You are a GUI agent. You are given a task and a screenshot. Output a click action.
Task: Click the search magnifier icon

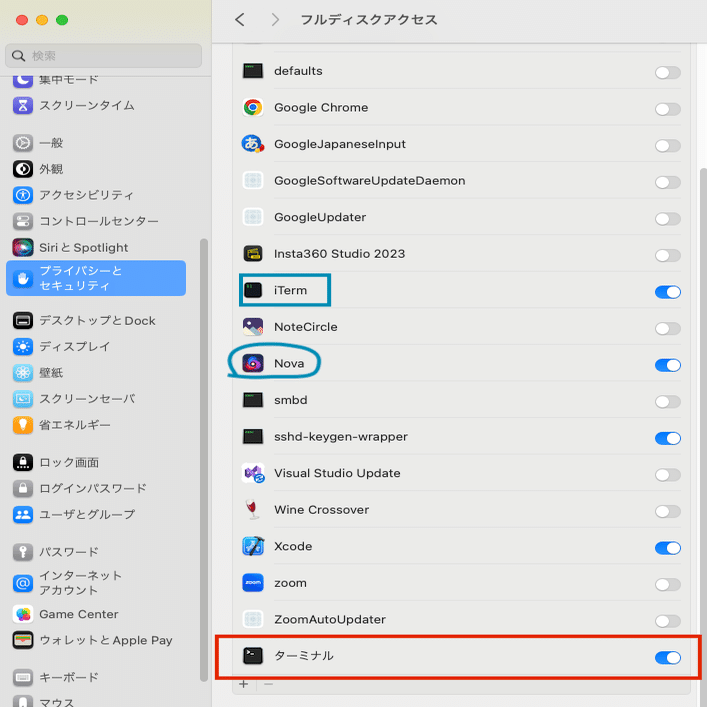click(18, 56)
